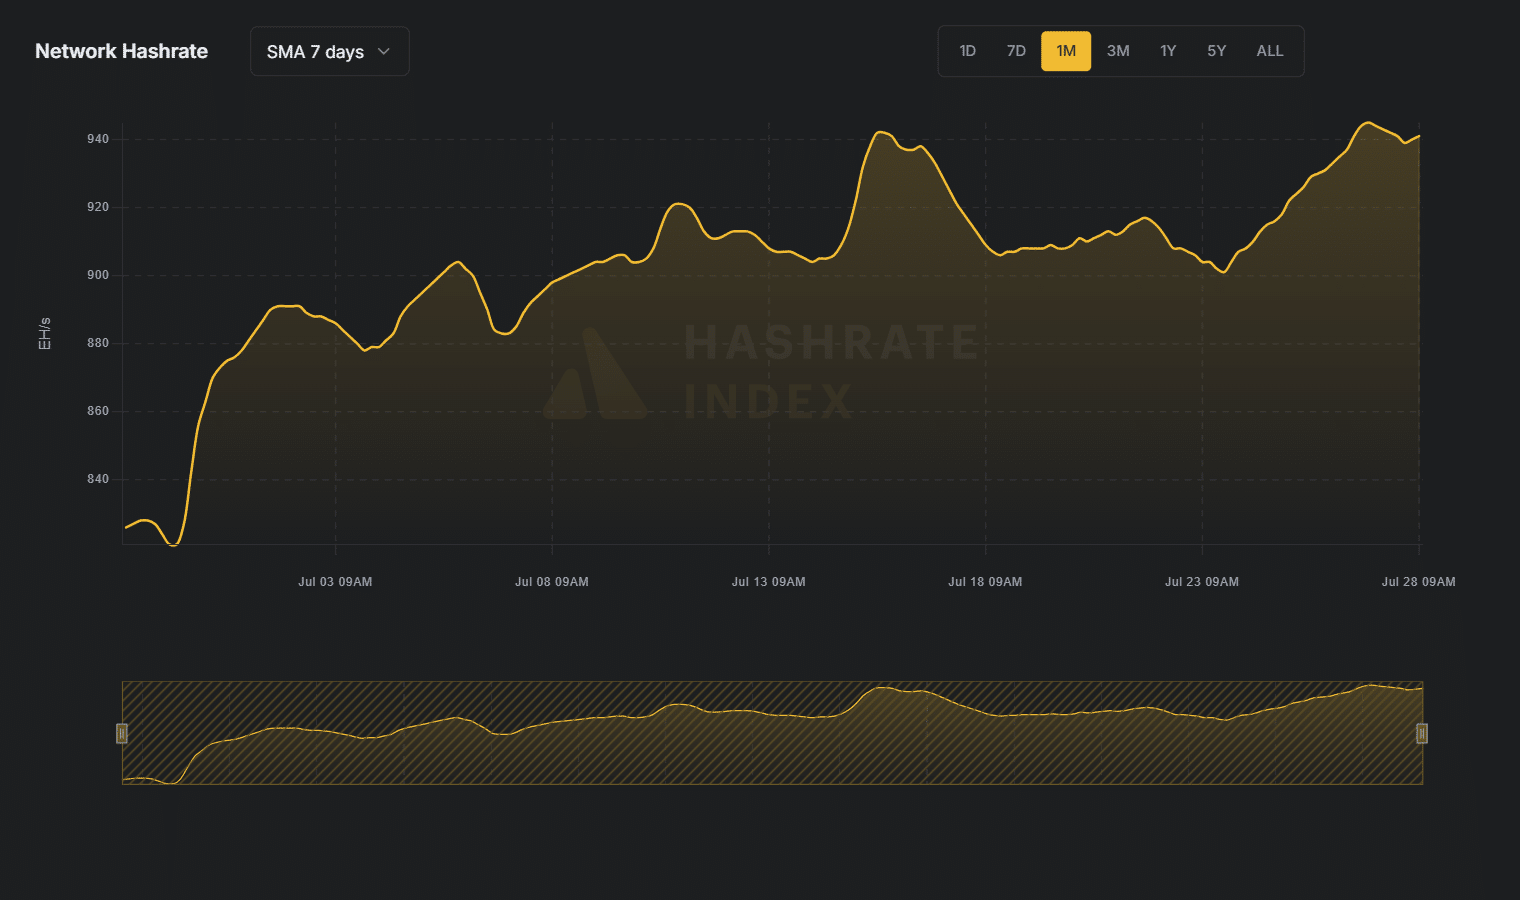Click the right range navigator handle

(1421, 733)
